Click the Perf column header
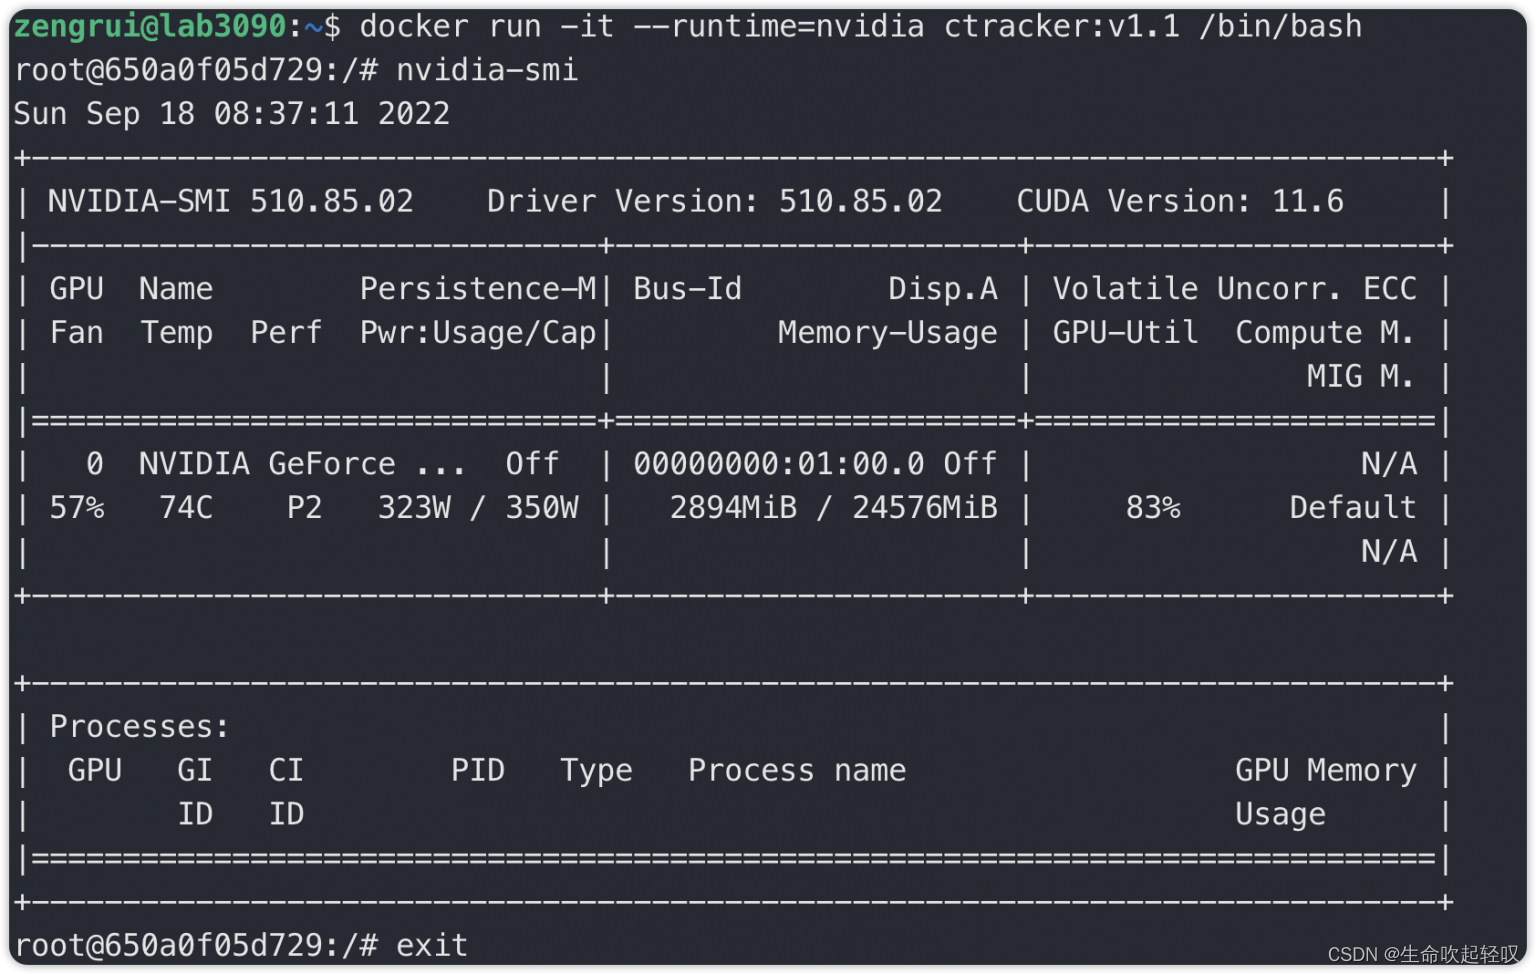 point(286,333)
